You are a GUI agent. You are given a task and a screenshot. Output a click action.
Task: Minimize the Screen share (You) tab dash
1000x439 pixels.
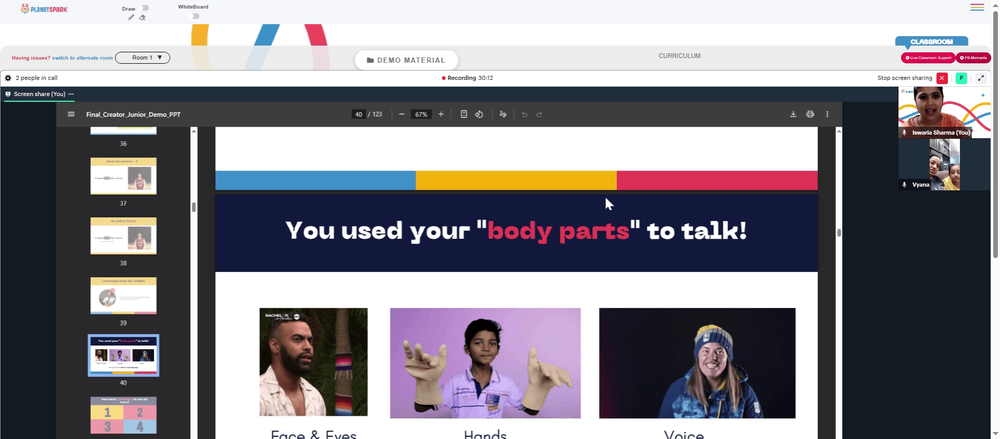coord(71,94)
